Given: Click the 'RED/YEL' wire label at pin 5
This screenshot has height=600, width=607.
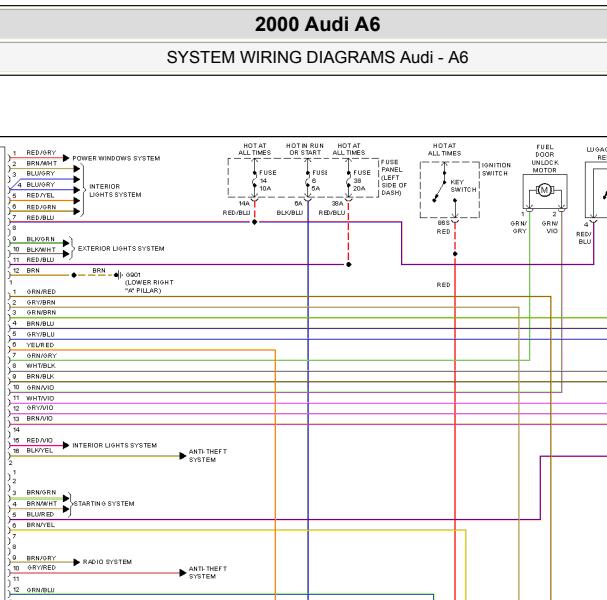Looking at the screenshot, I should (40, 195).
